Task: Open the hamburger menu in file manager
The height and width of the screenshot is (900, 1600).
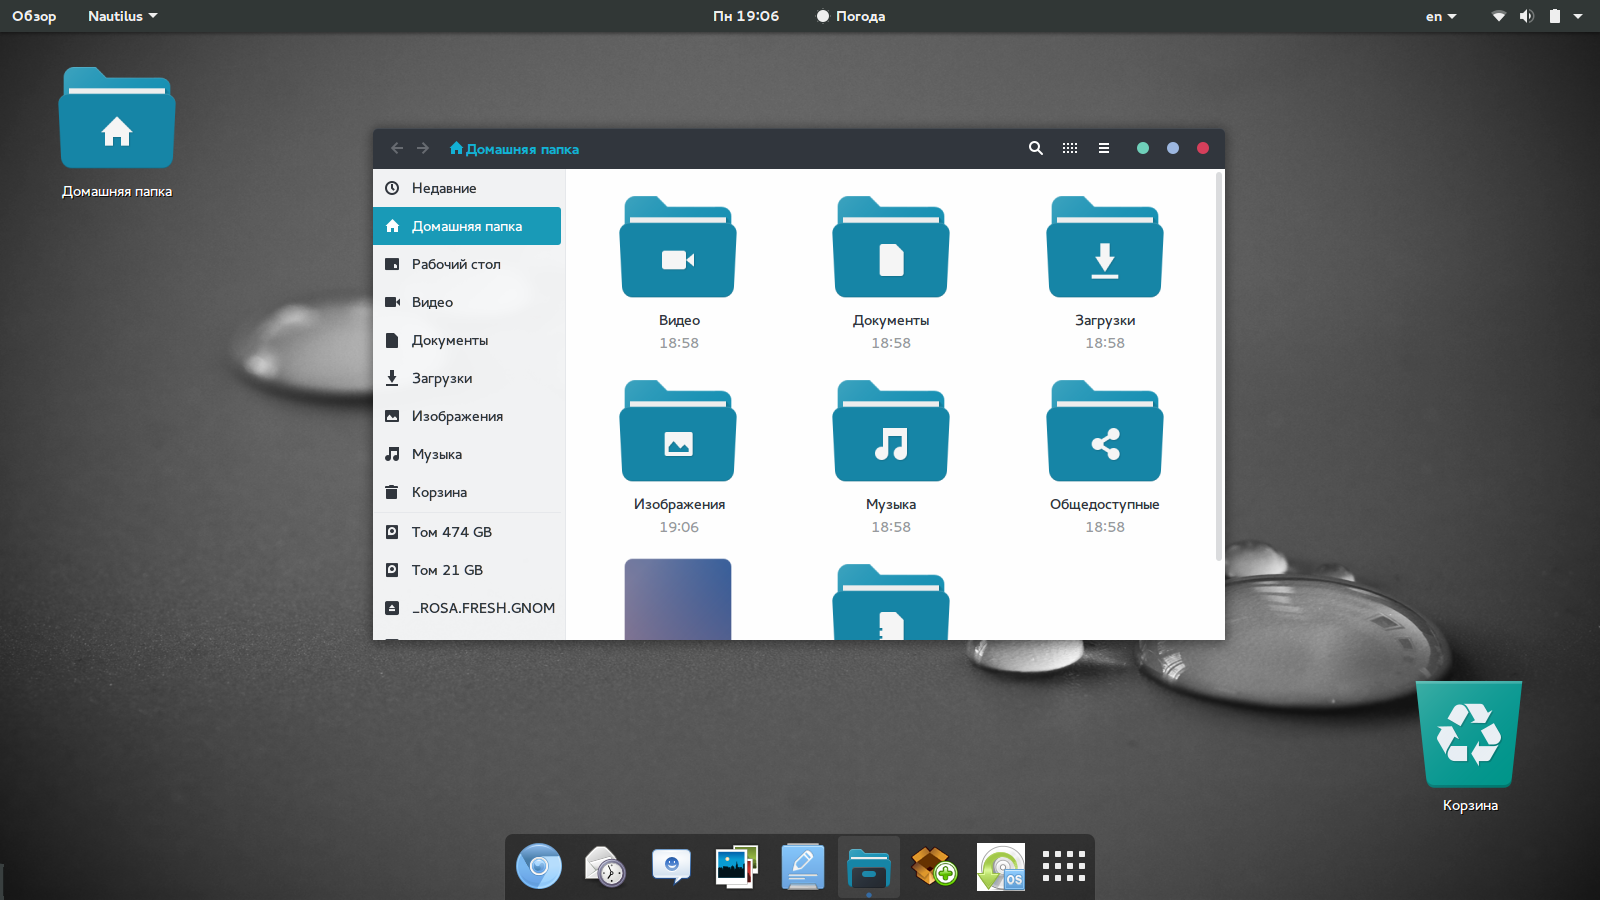Action: 1104,148
